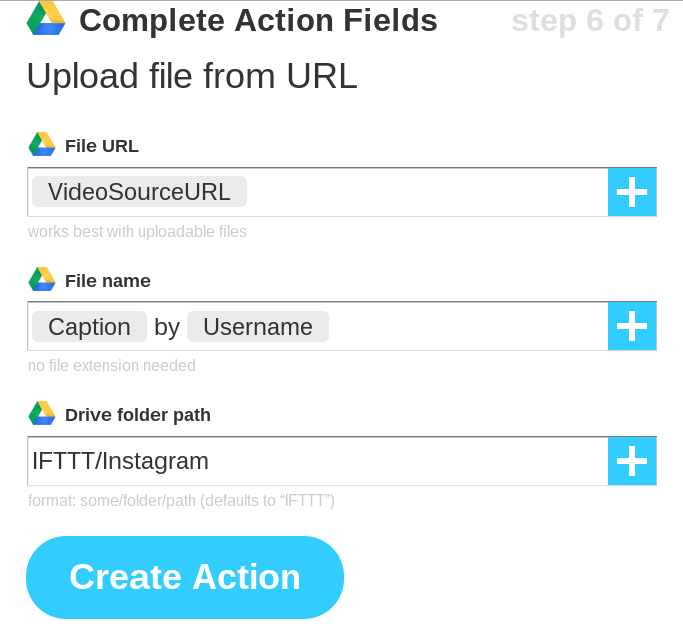Screen dimensions: 683x632
Task: Add ingredient to File name with plus button
Action: click(x=632, y=326)
